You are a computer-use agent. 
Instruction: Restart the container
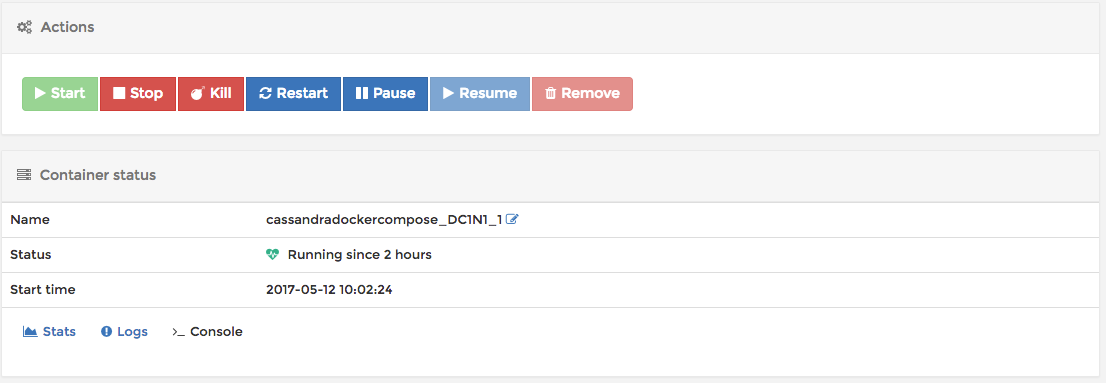(x=293, y=94)
